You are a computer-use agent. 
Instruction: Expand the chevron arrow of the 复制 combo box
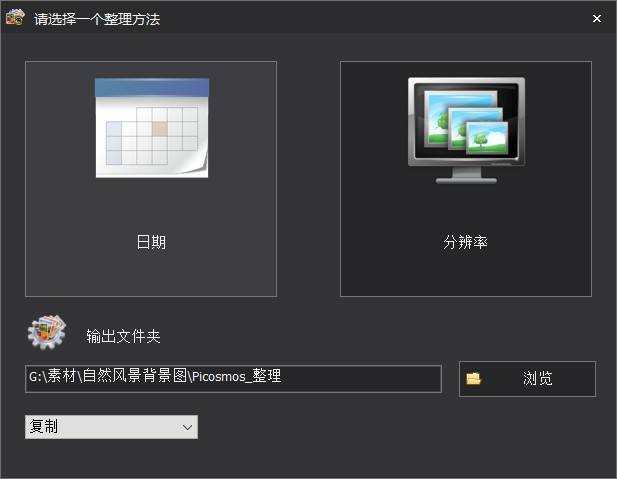187,427
